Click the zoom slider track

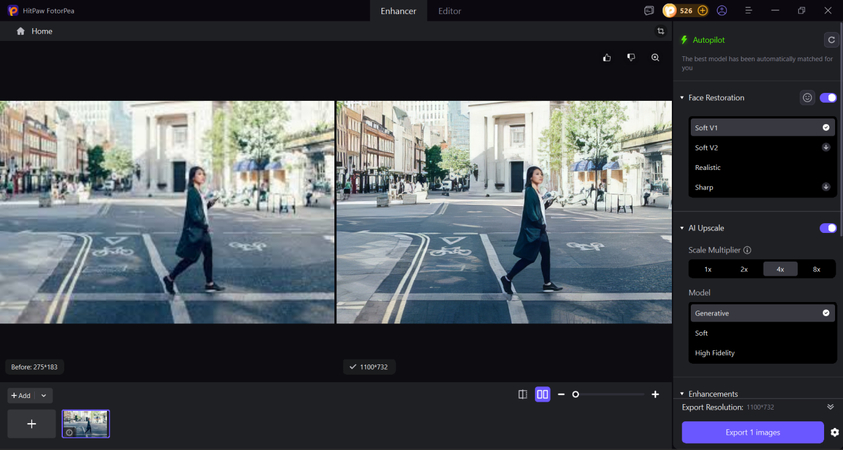coord(609,395)
